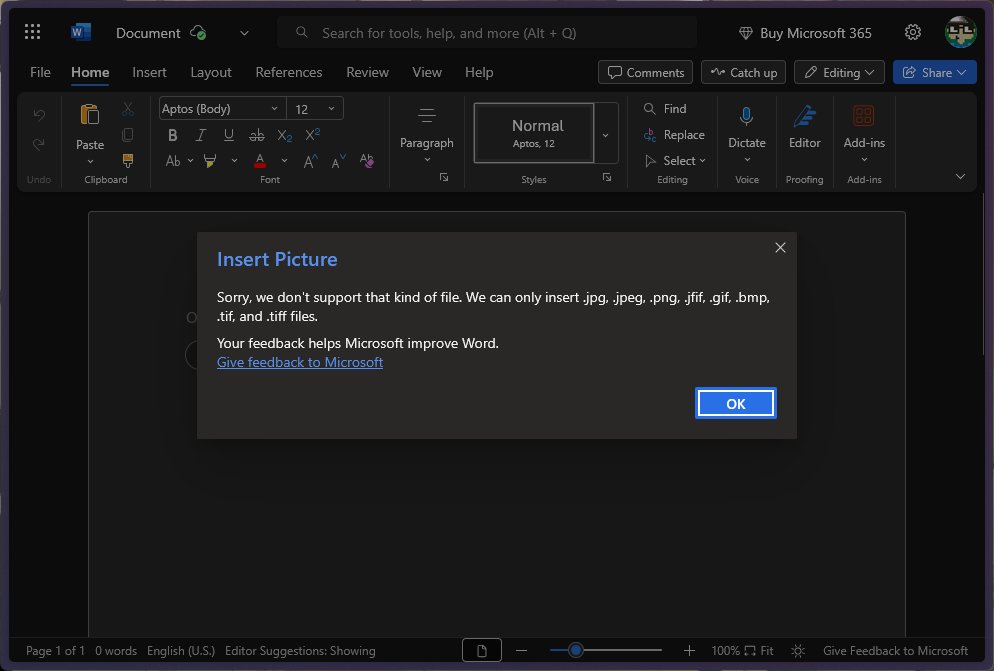Toggle Strikethrough formatting
The height and width of the screenshot is (671, 994).
257,135
